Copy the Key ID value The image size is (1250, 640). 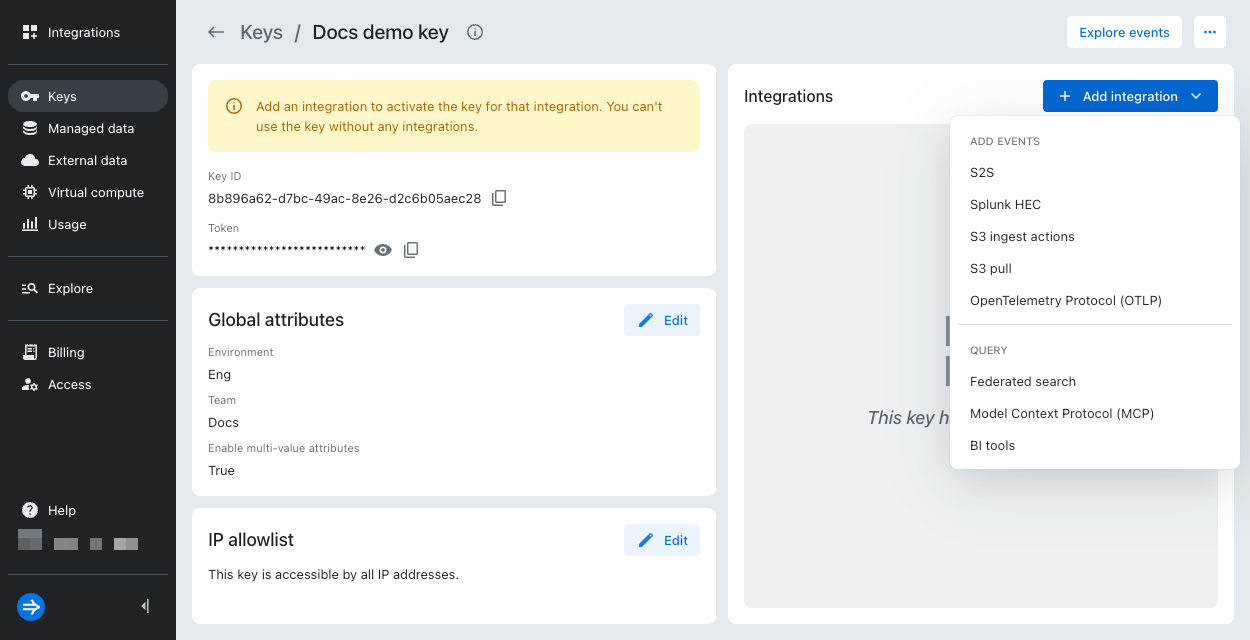[500, 198]
